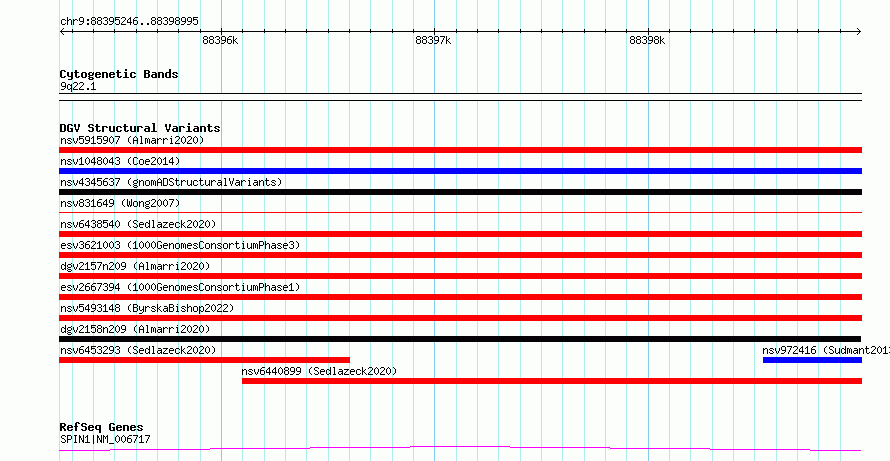Click the nsv4345637 (gnomADStructuralVariants) label

(171, 182)
